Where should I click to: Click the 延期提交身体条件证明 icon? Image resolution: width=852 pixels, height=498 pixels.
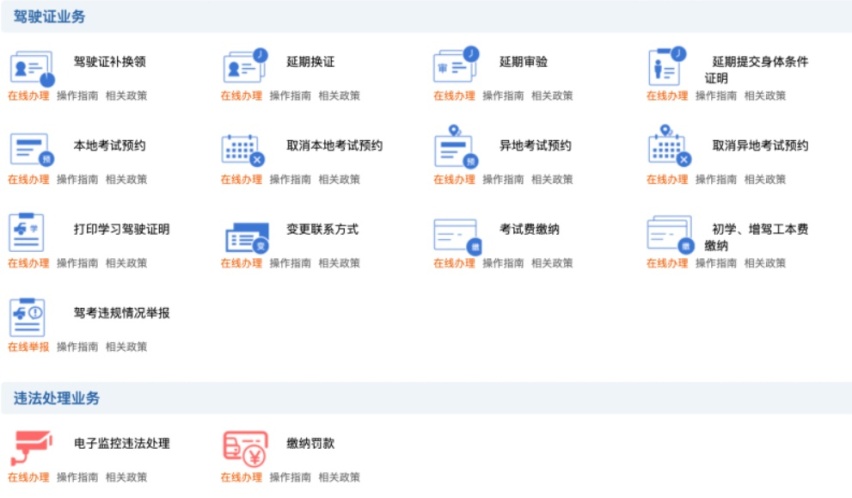(667, 66)
